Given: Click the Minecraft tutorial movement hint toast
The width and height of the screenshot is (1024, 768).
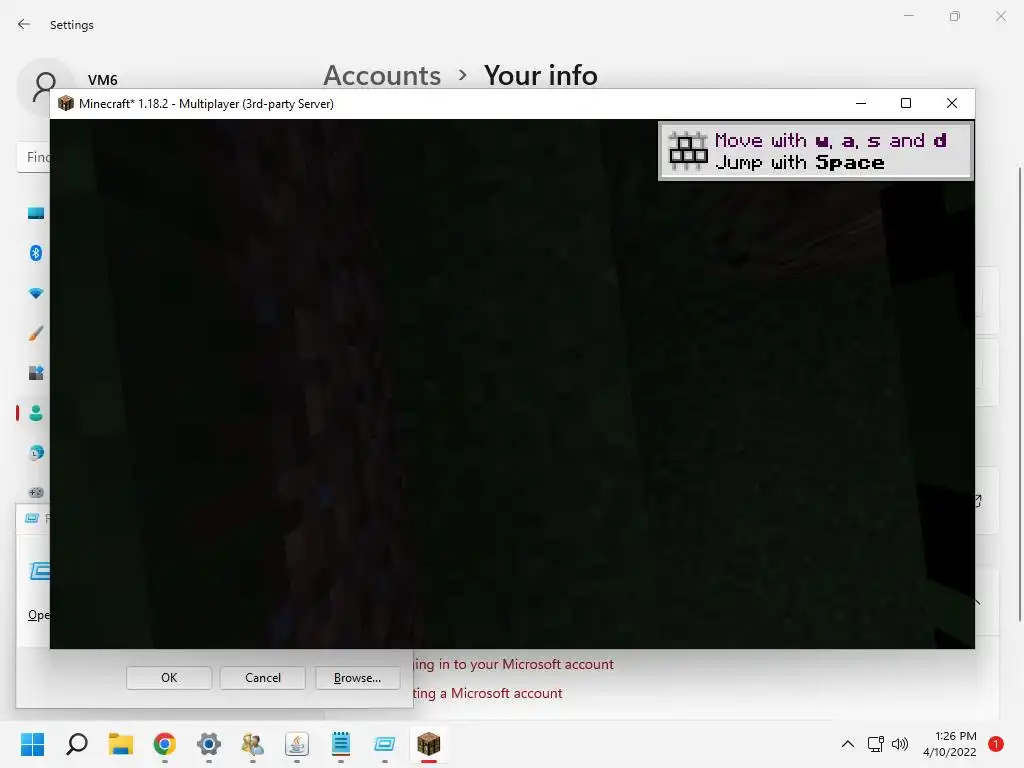Looking at the screenshot, I should pos(816,151).
